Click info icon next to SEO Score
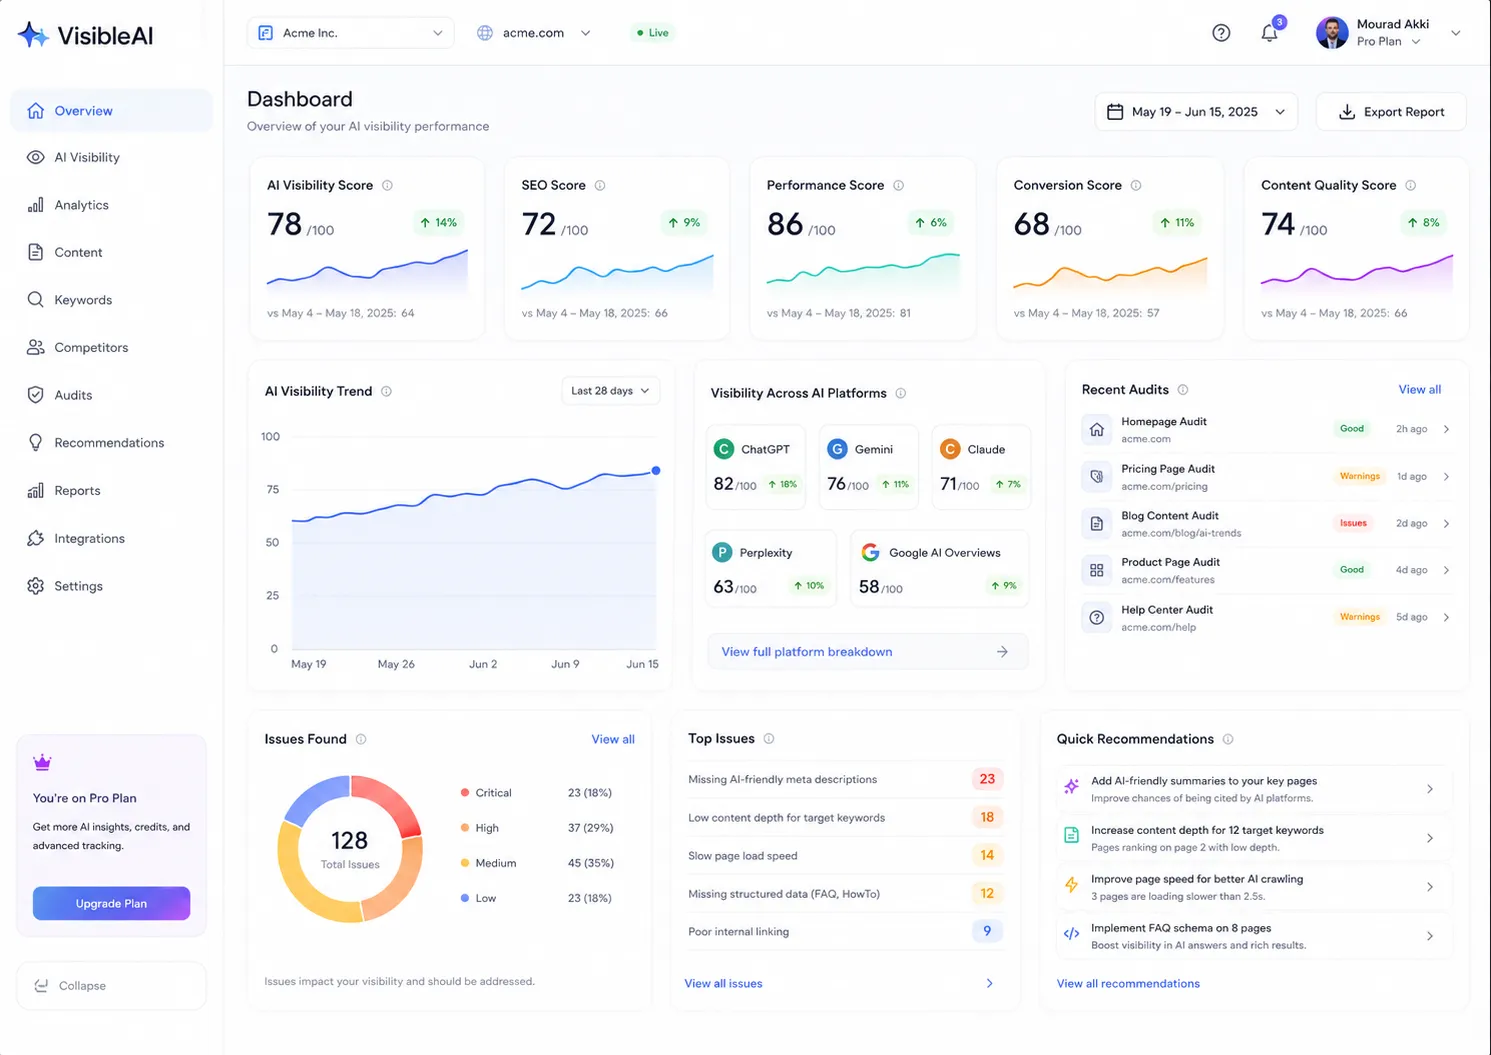Viewport: 1491px width, 1055px height. [600, 185]
